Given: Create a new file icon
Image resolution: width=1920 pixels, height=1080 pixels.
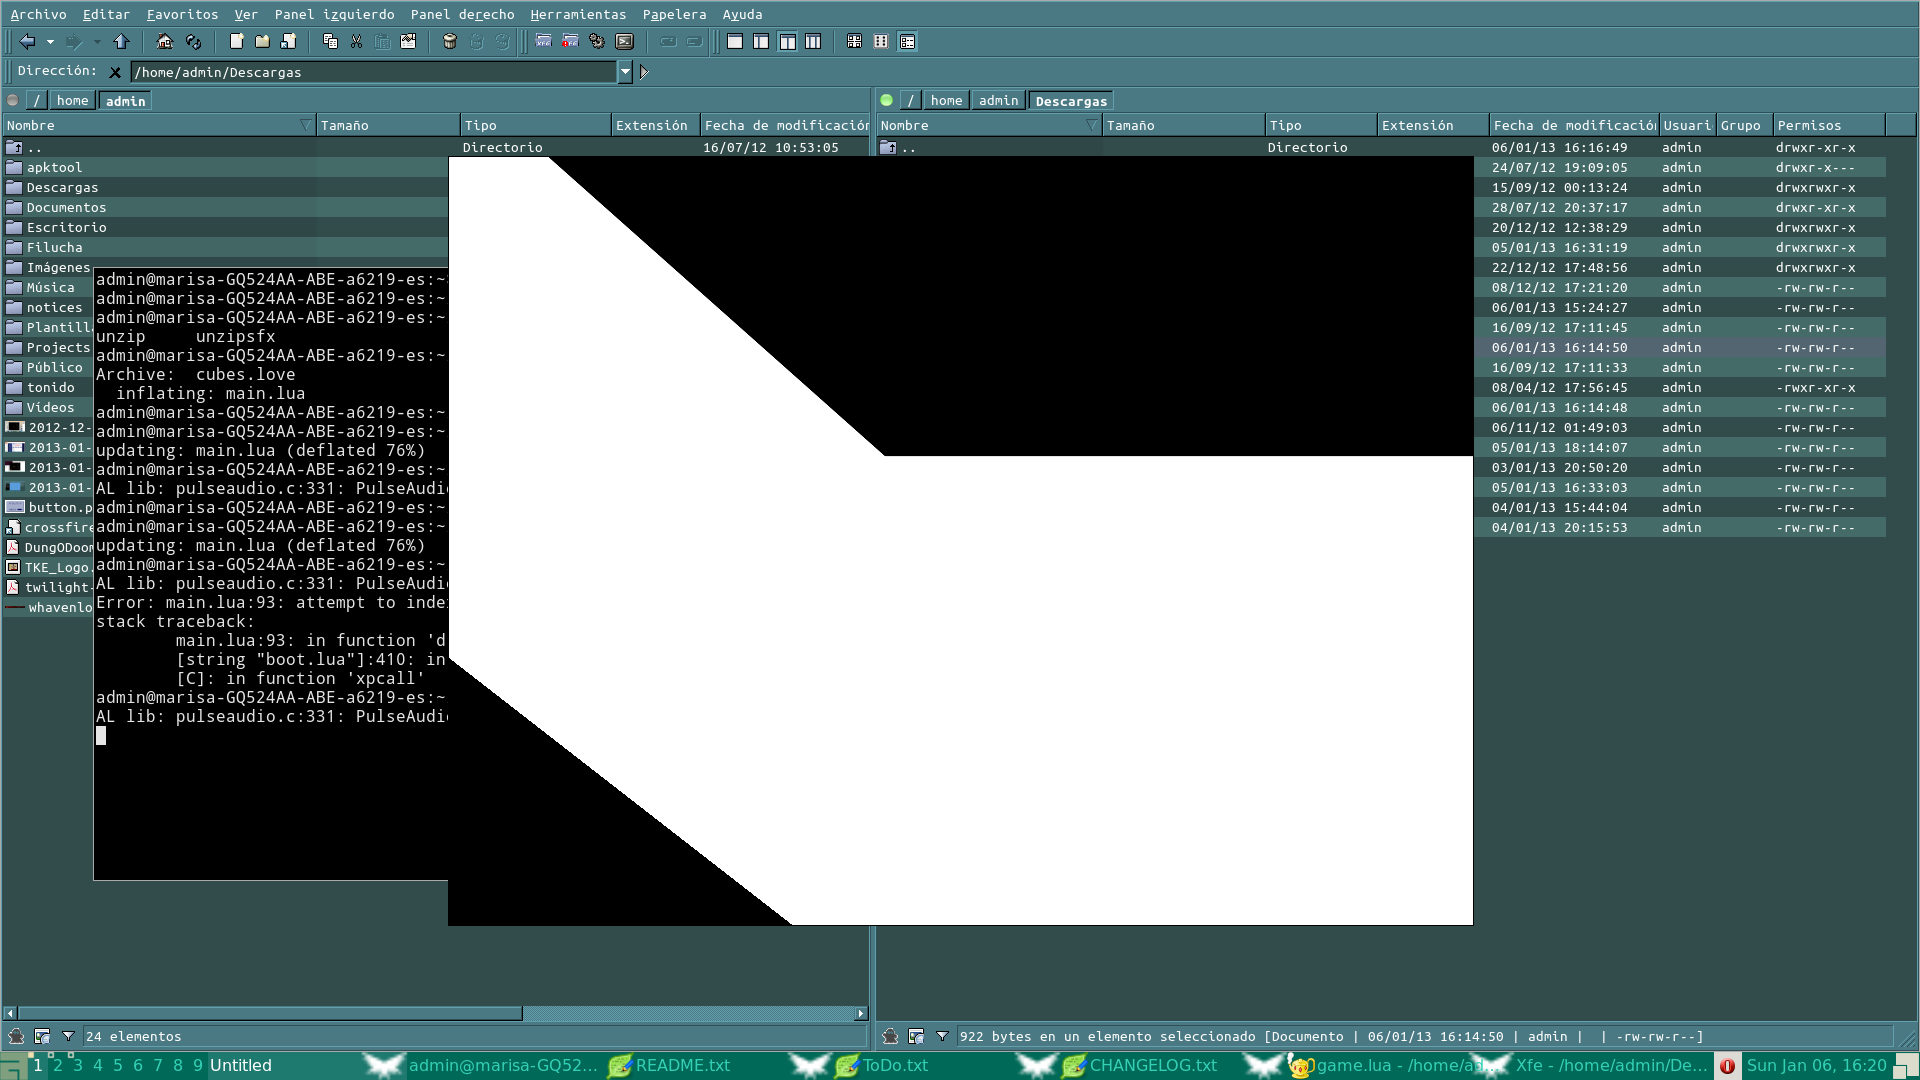Looking at the screenshot, I should (x=237, y=41).
